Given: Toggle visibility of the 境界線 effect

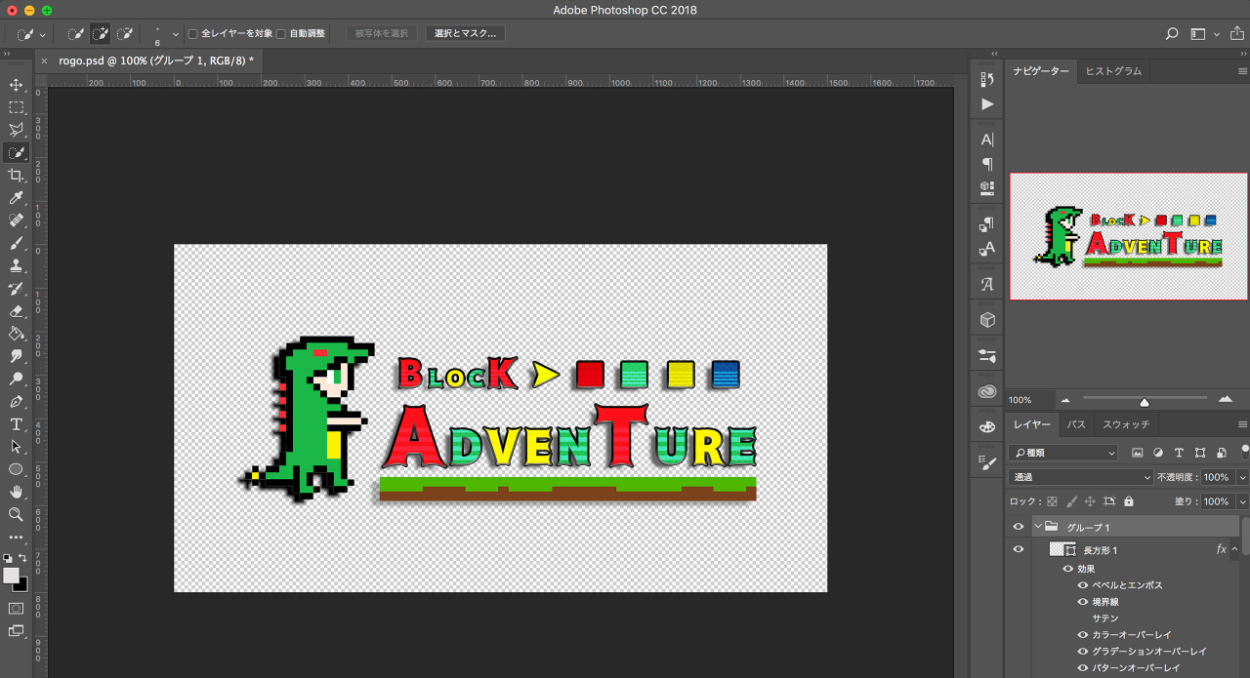Looking at the screenshot, I should [x=1082, y=602].
